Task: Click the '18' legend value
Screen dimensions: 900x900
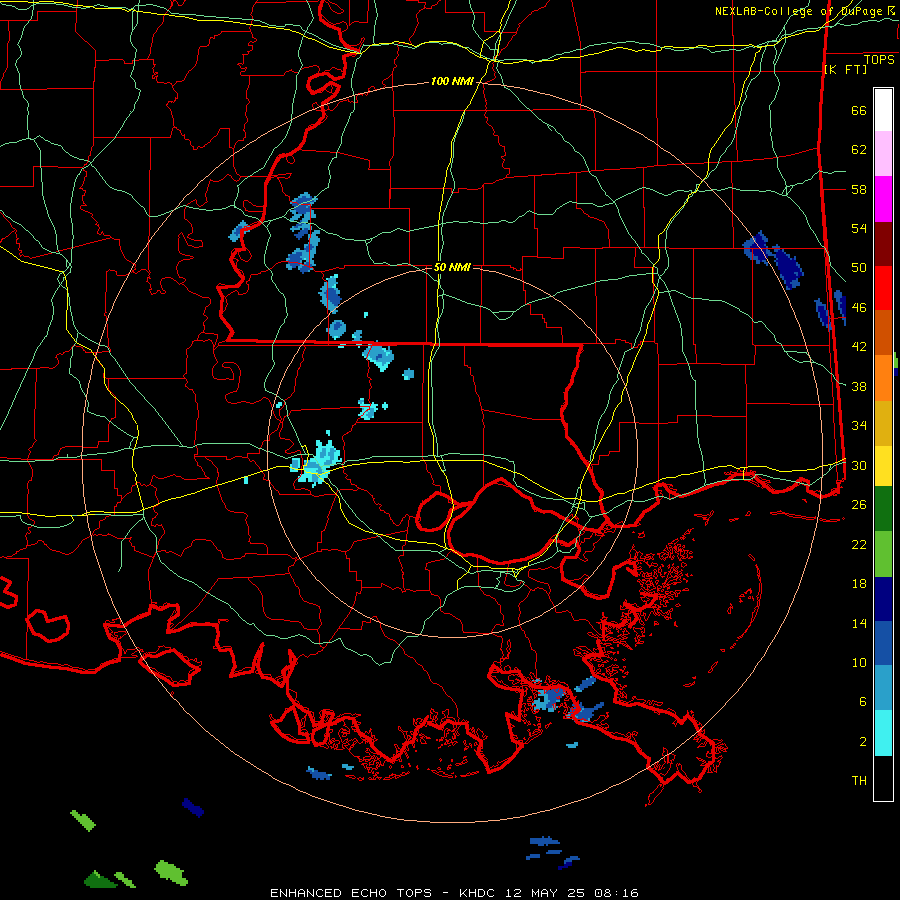Action: 859,584
